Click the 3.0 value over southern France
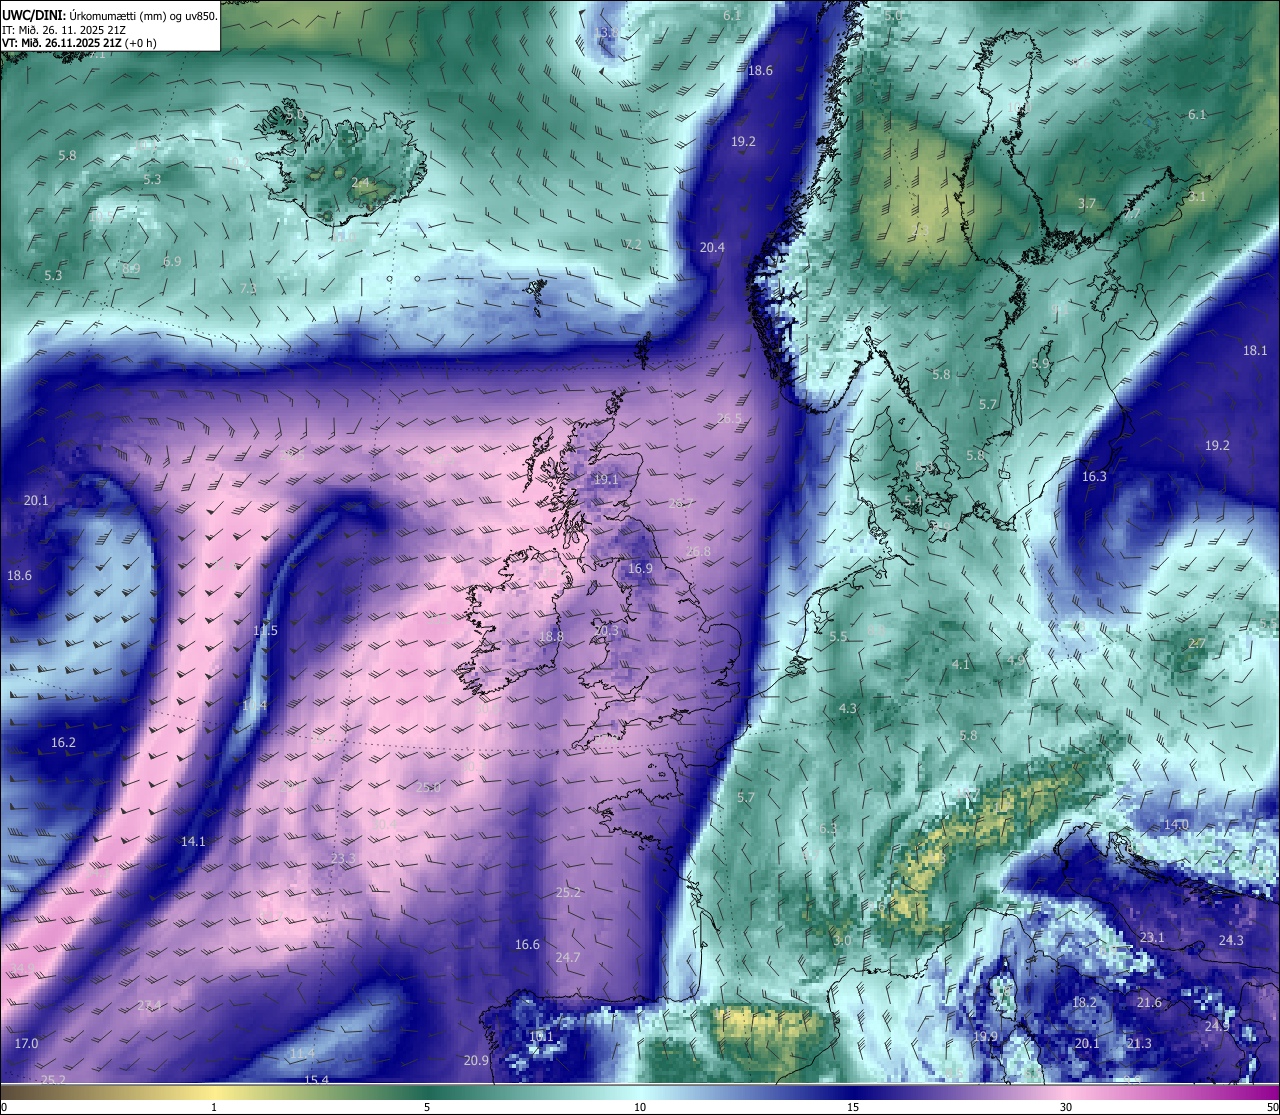1280x1115 pixels. click(x=842, y=940)
